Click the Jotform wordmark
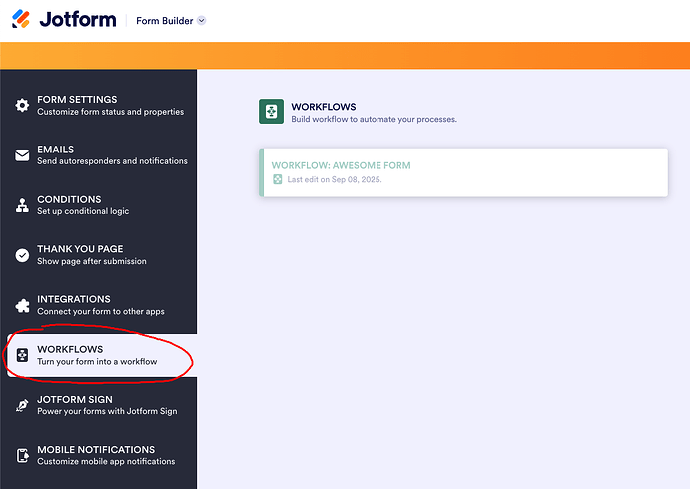The width and height of the screenshot is (690, 489). click(78, 19)
